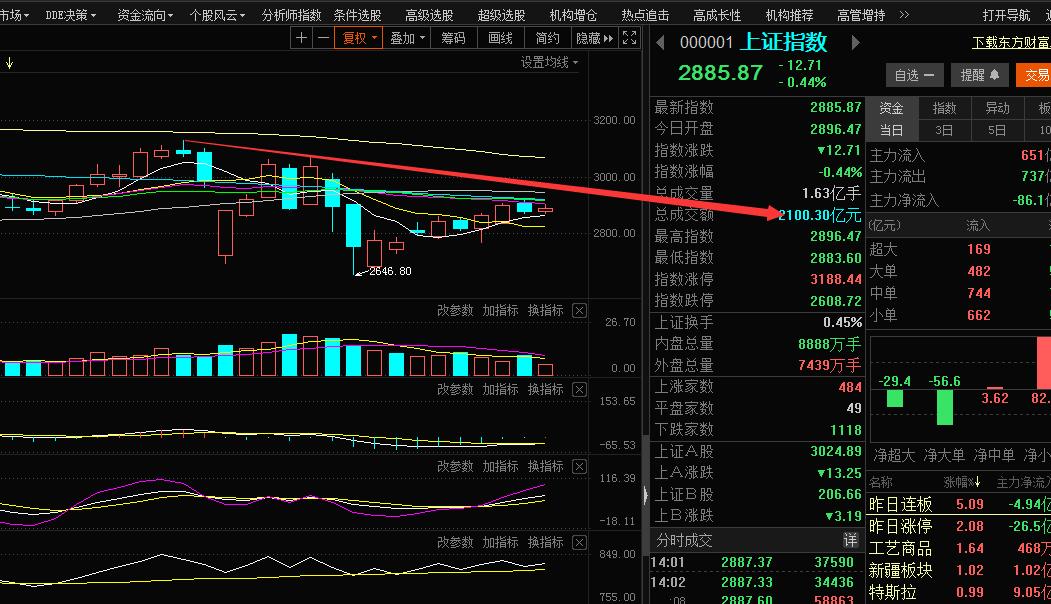This screenshot has width=1051, height=604.
Task: Open 分析师指数 menu
Action: pyautogui.click(x=291, y=15)
